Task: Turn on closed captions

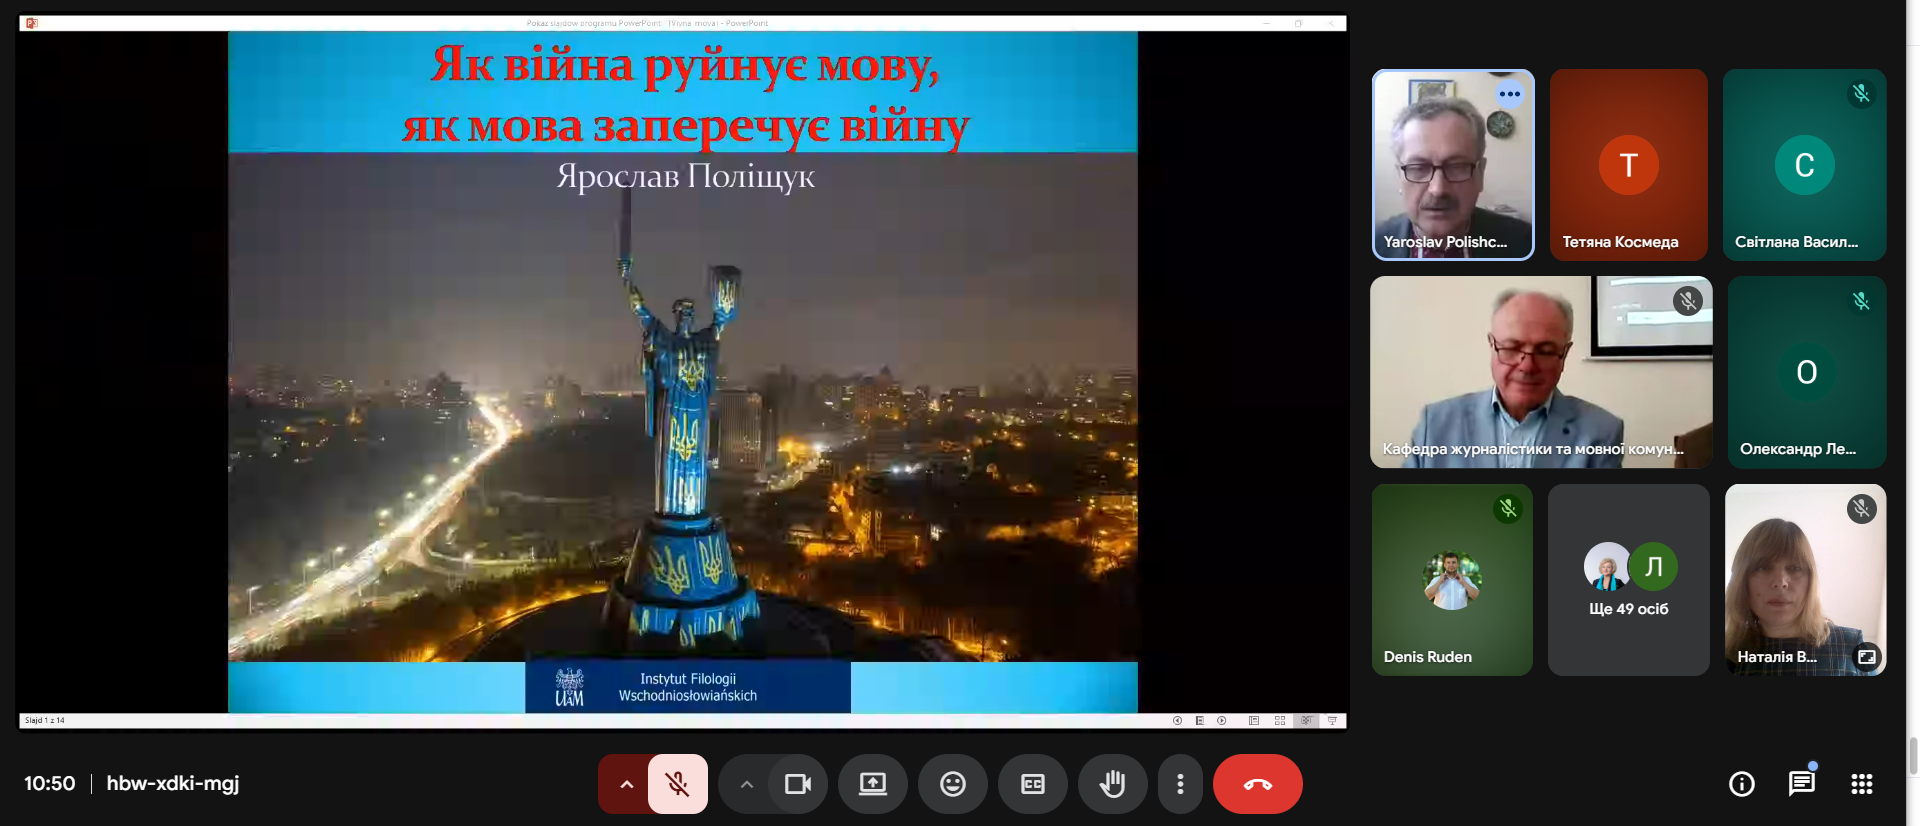Action: [1033, 784]
